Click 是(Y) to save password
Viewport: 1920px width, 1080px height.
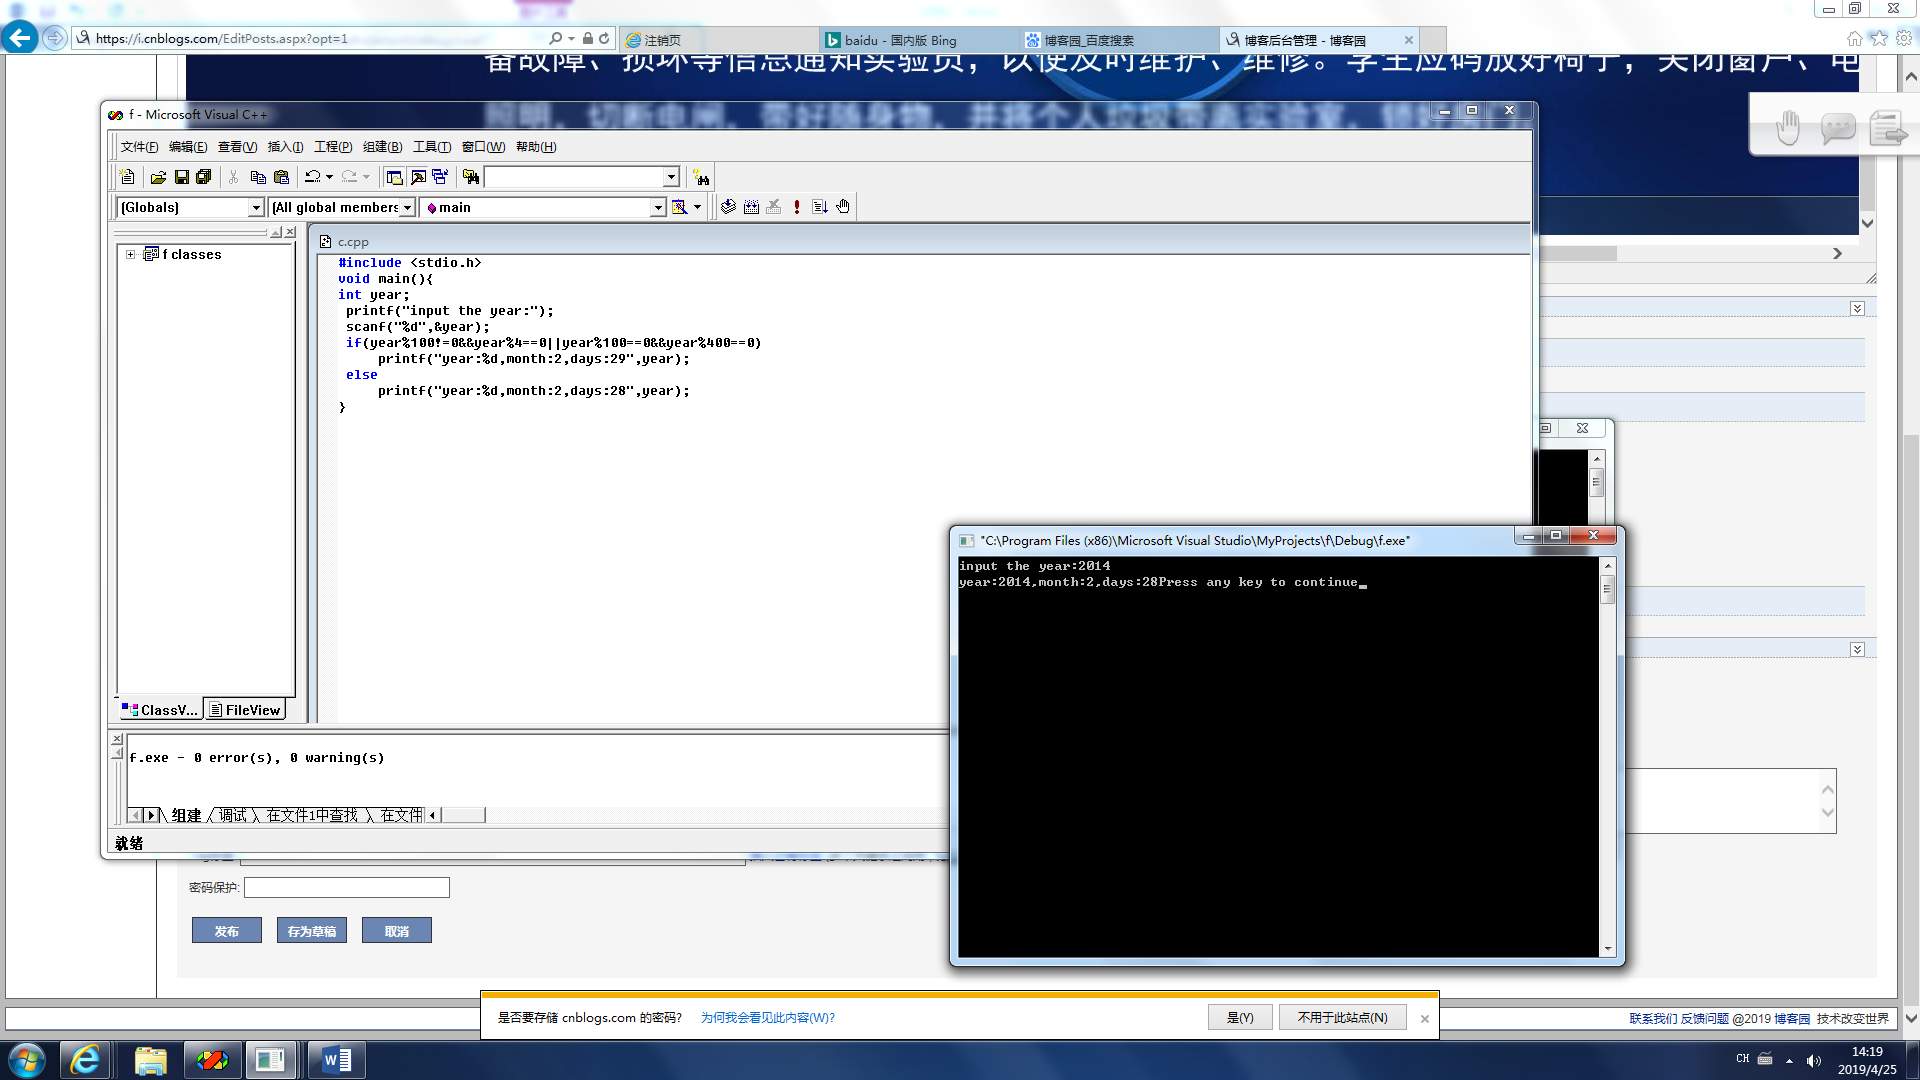(x=1240, y=1017)
